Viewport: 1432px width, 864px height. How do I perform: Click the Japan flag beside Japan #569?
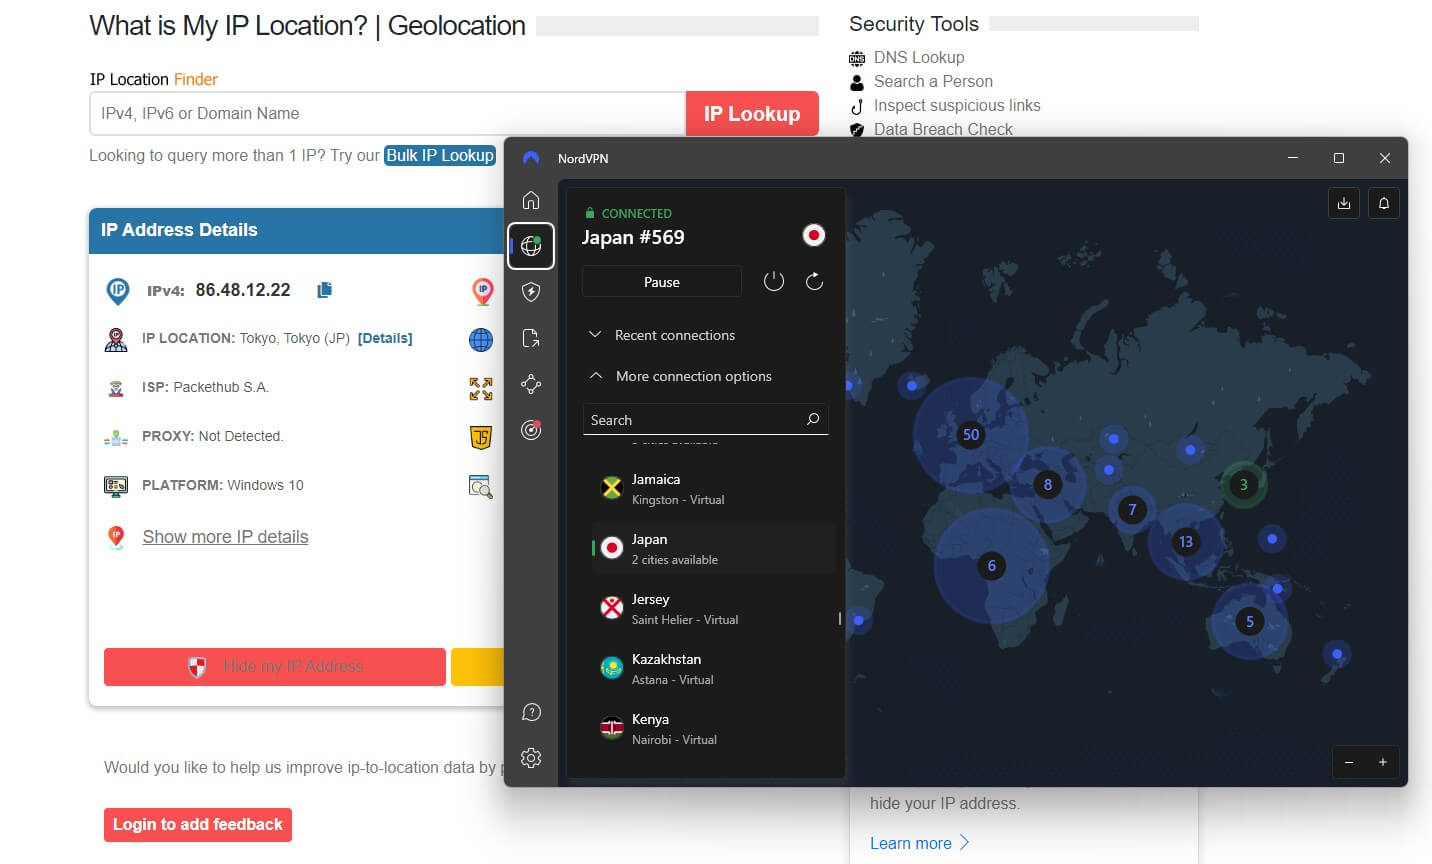[814, 236]
